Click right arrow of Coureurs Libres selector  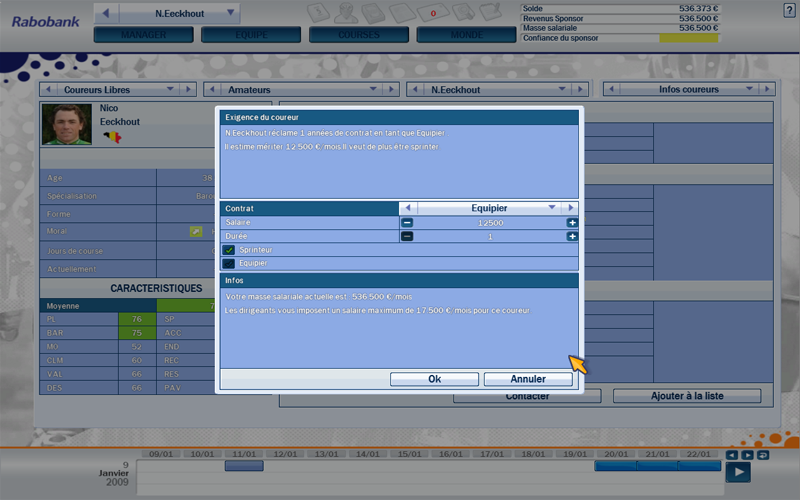coord(188,89)
